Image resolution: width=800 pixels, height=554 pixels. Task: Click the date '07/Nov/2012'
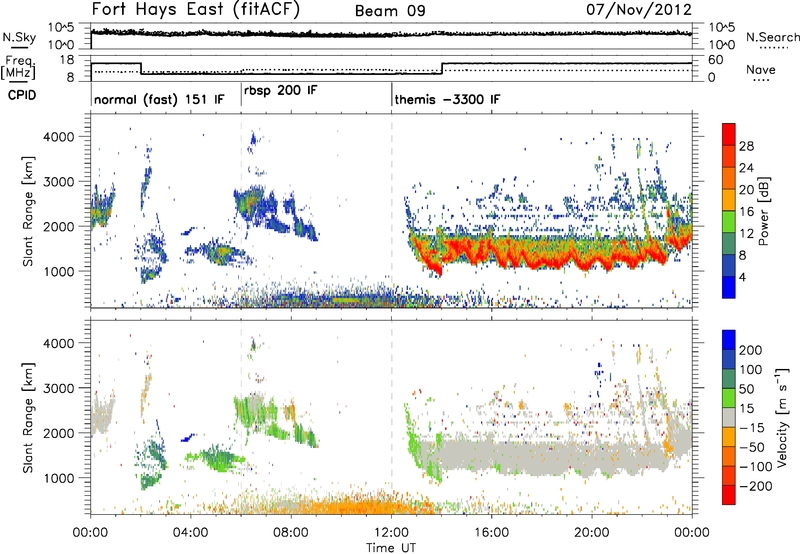tap(639, 10)
